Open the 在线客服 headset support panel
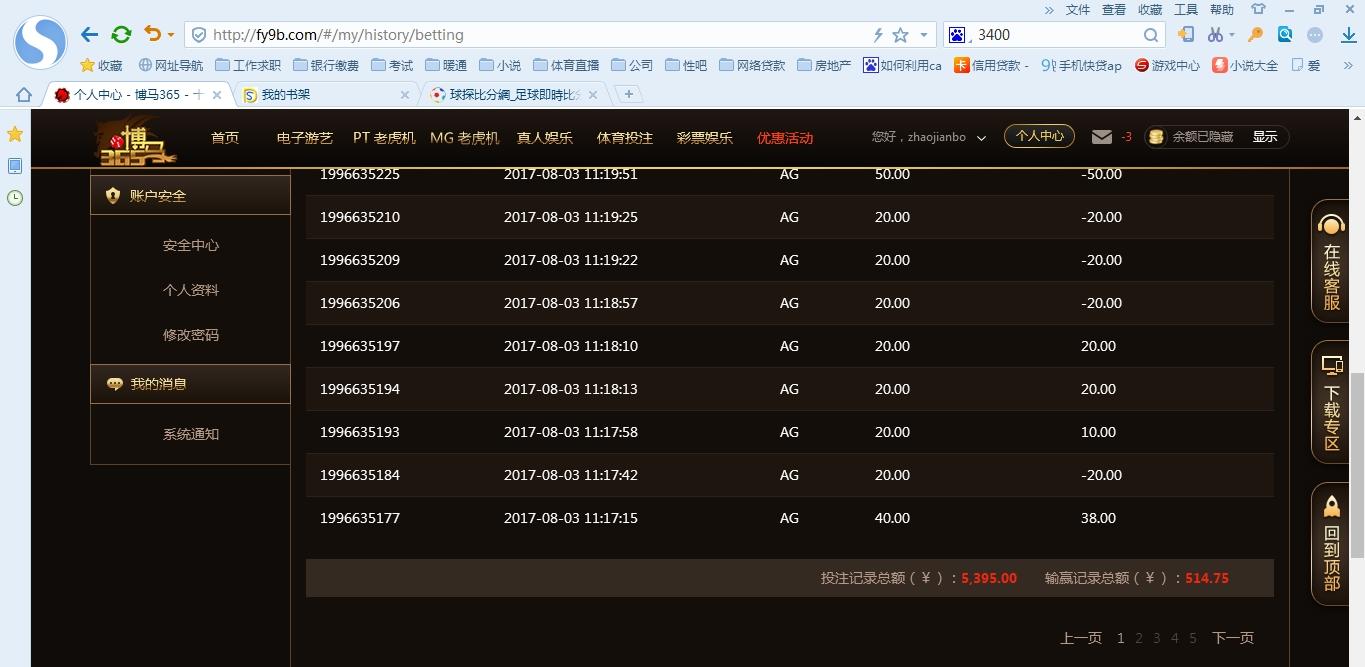The height and width of the screenshot is (667, 1365). pyautogui.click(x=1331, y=262)
